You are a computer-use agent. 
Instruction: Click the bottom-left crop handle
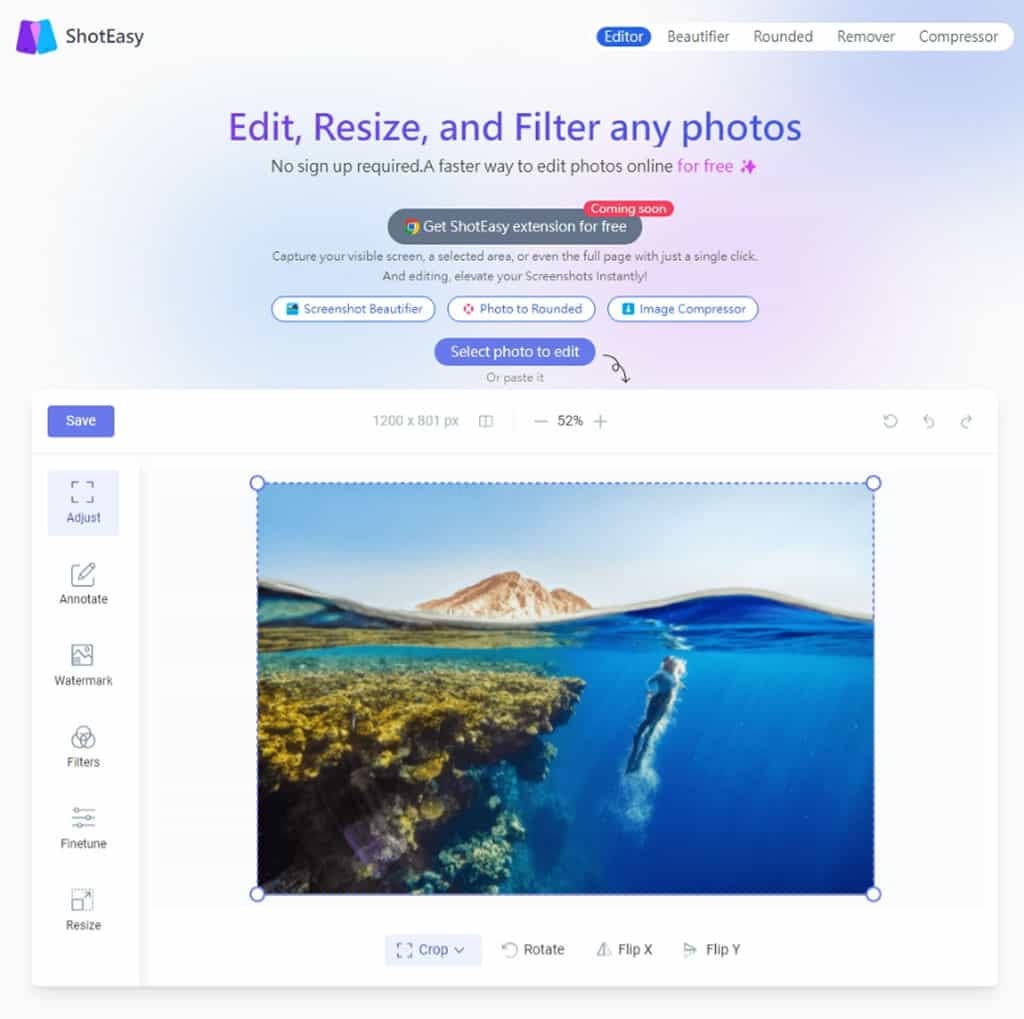[257, 894]
